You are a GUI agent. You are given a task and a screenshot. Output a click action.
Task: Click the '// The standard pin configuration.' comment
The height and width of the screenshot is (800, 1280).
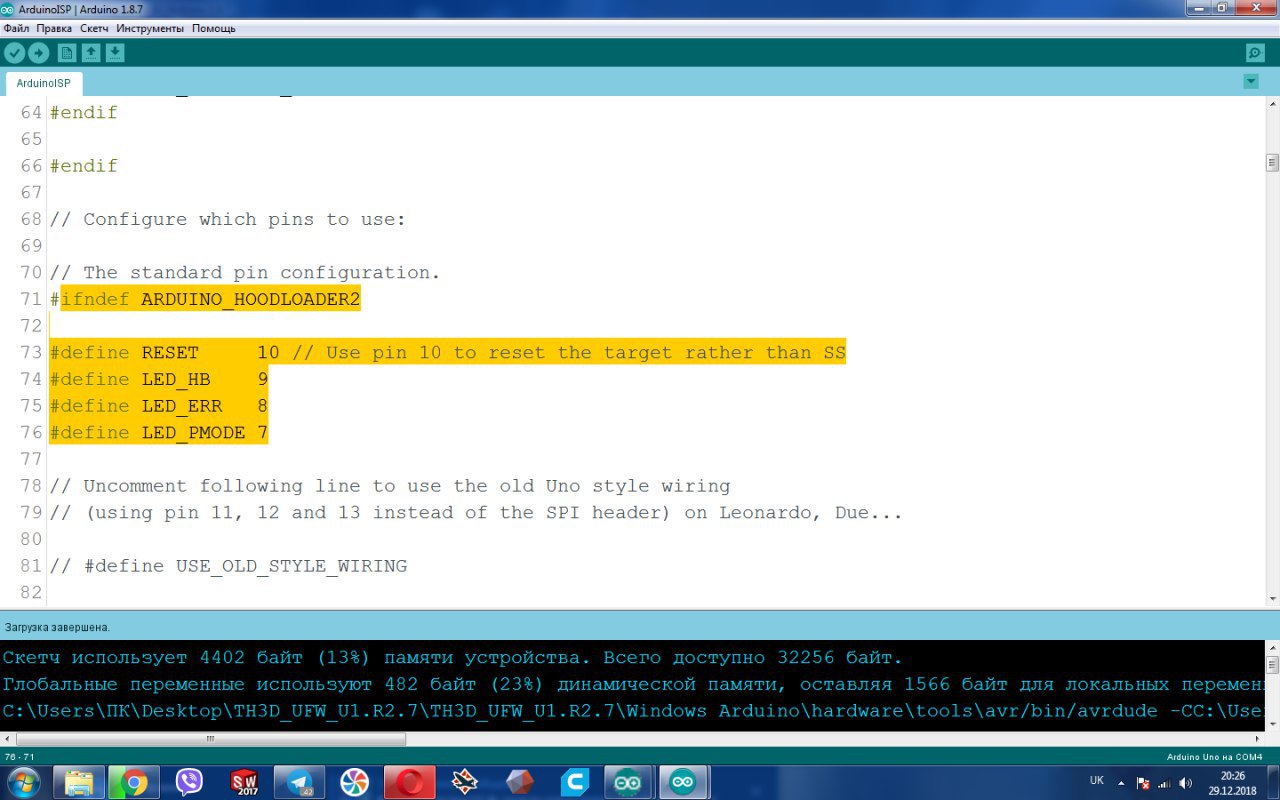pyautogui.click(x=245, y=272)
